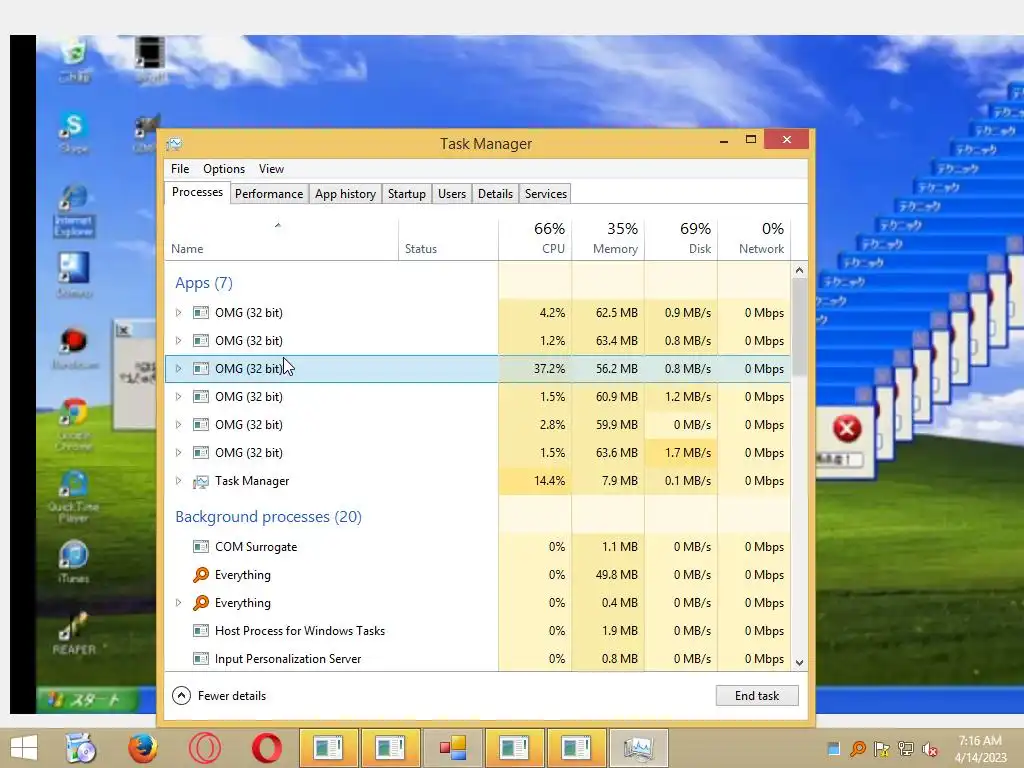This screenshot has height=768, width=1024.
Task: Click the colored squares taskbar icon
Action: click(x=452, y=748)
